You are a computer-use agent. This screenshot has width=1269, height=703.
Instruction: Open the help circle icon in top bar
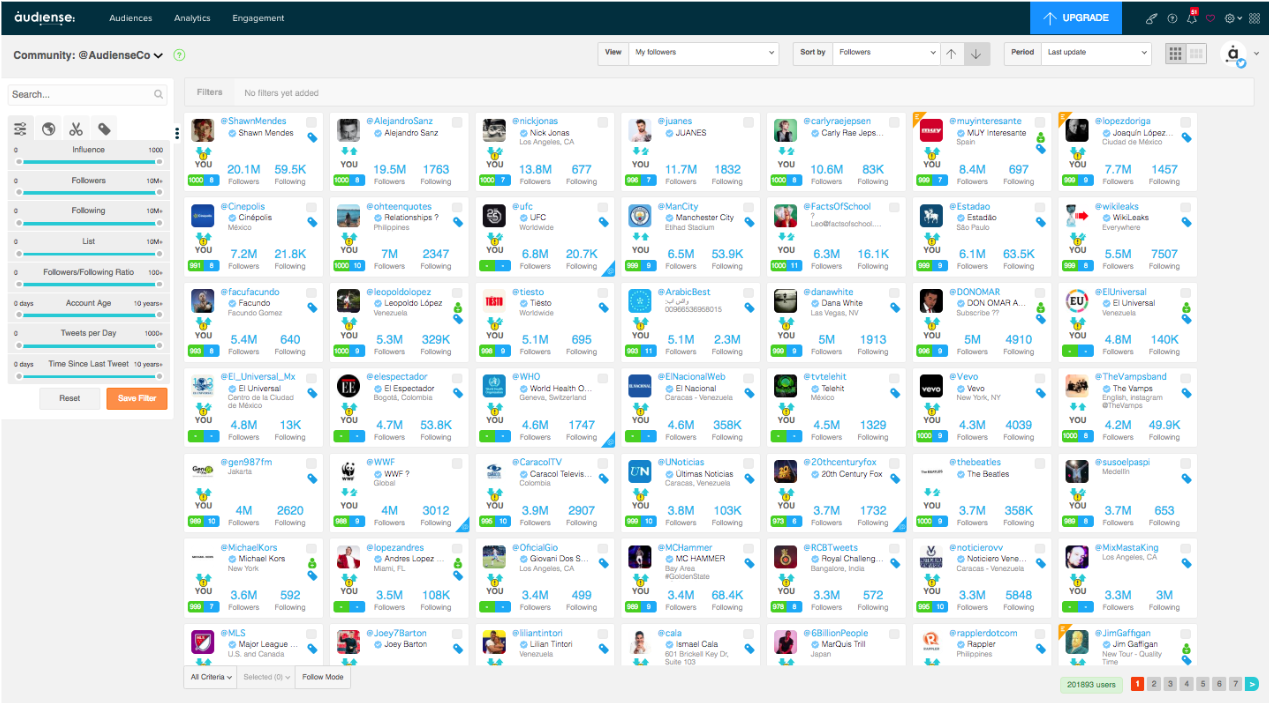coord(1172,18)
